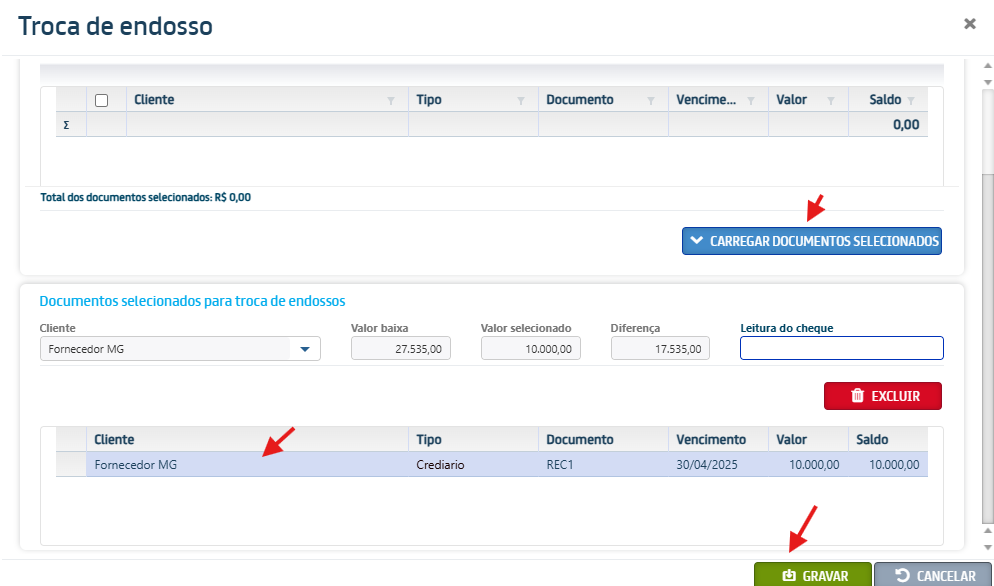994x586 pixels.
Task: Open the Documento column filter icon
Action: pos(651,101)
